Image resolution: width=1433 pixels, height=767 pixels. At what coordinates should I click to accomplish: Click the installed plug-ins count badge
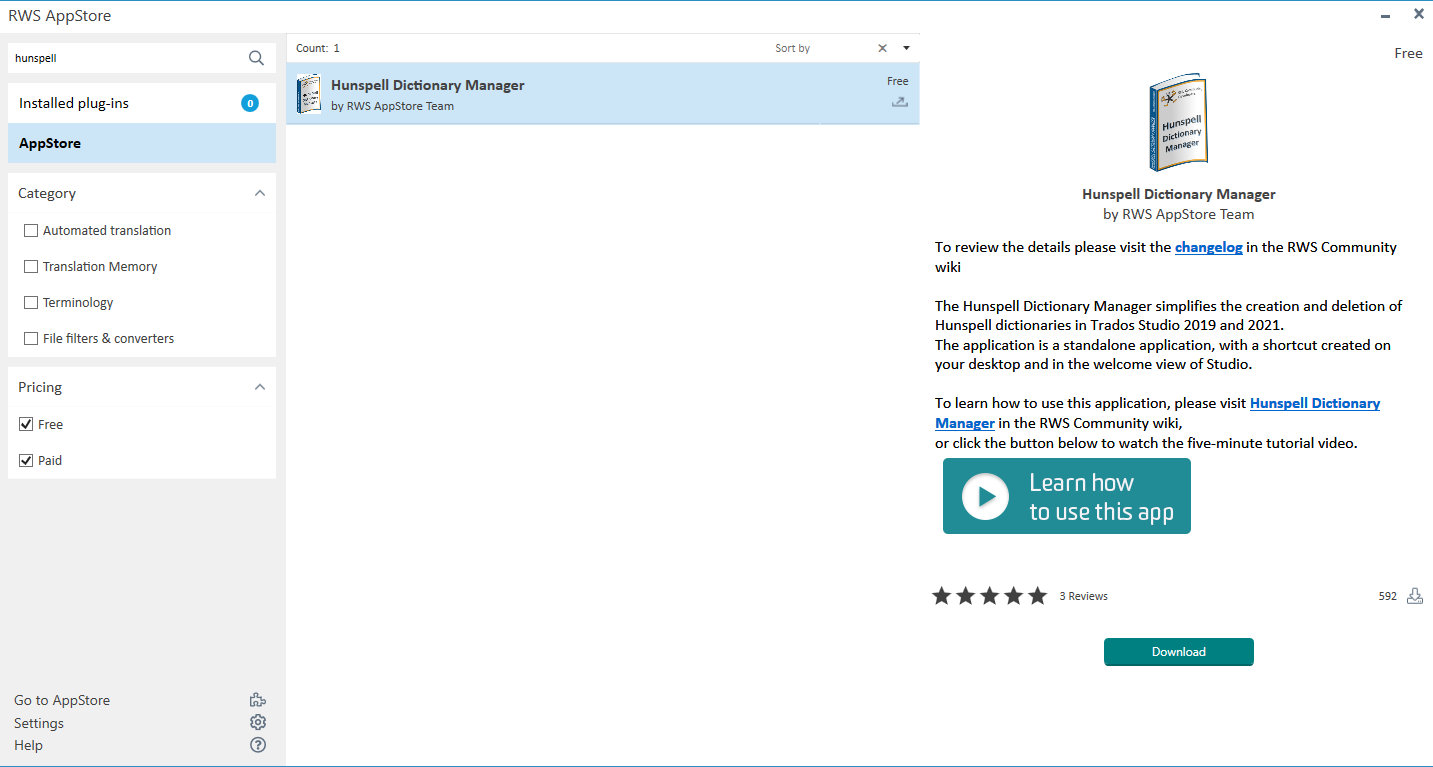click(250, 103)
